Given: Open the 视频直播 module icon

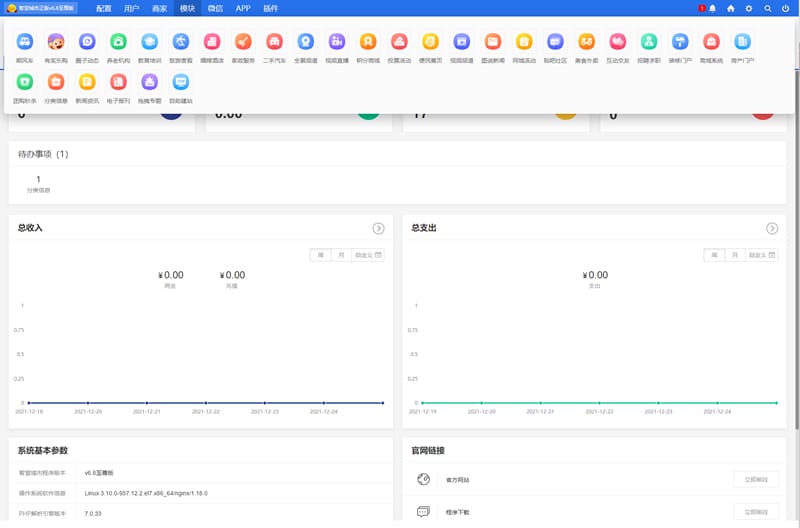Looking at the screenshot, I should pyautogui.click(x=337, y=42).
